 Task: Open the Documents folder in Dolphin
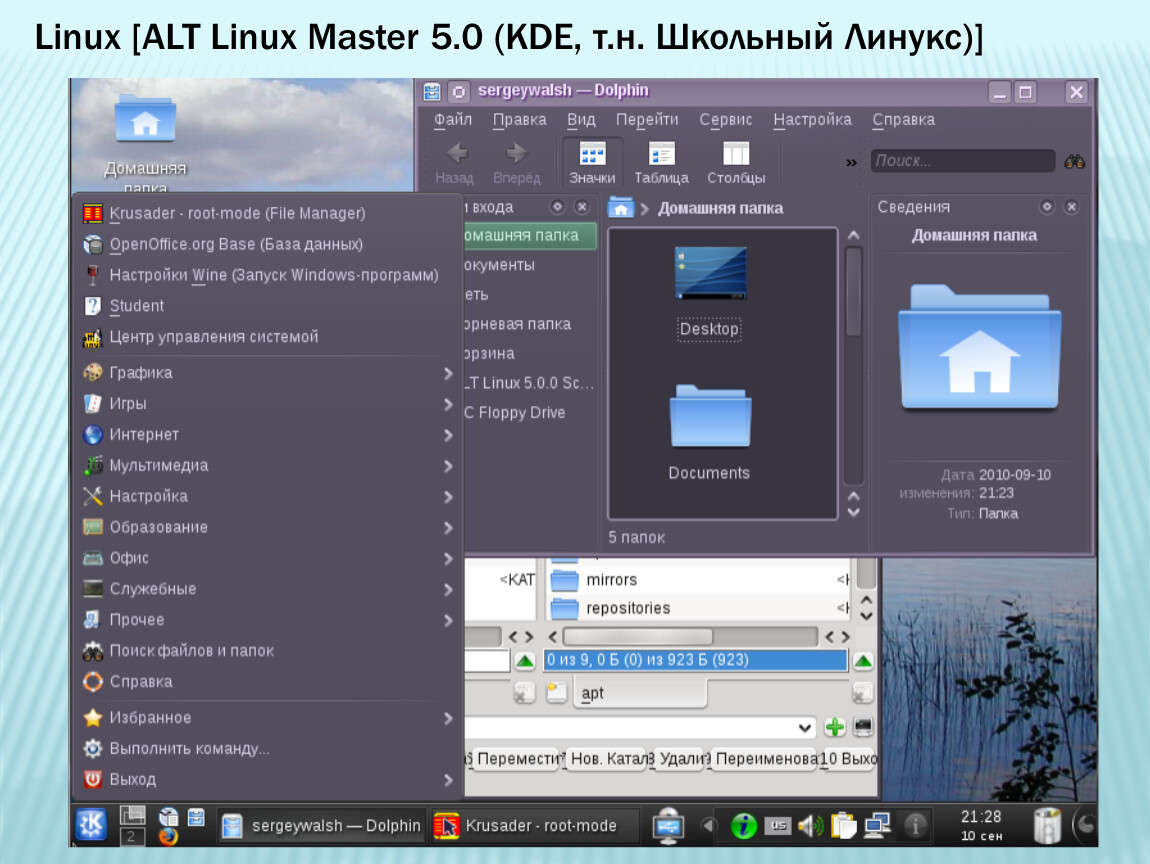[x=709, y=415]
